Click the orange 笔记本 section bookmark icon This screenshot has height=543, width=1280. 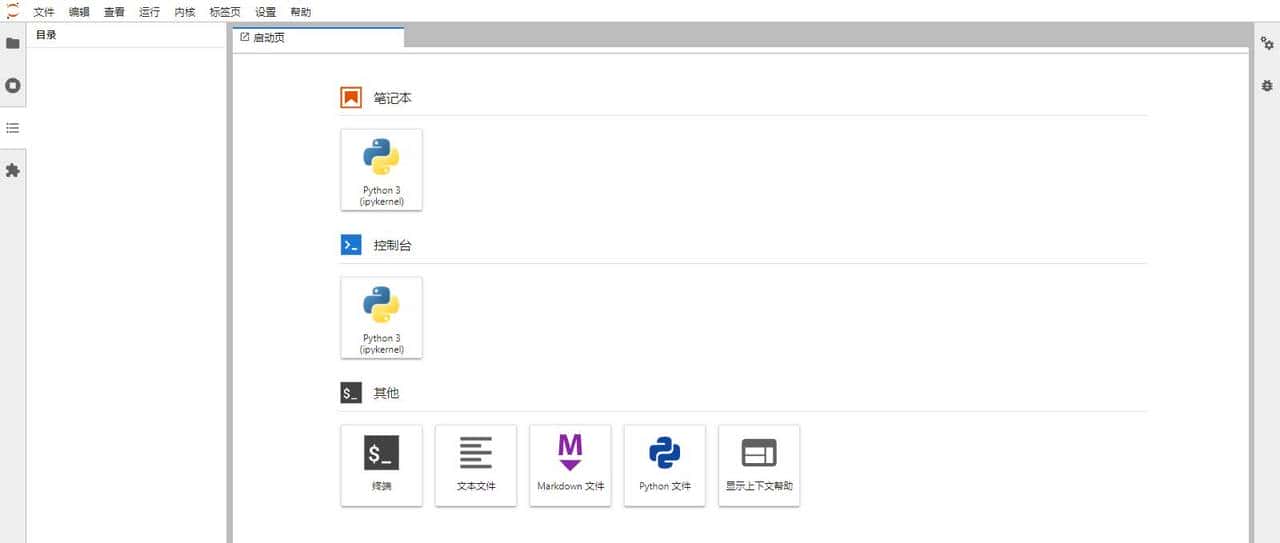pyautogui.click(x=351, y=98)
